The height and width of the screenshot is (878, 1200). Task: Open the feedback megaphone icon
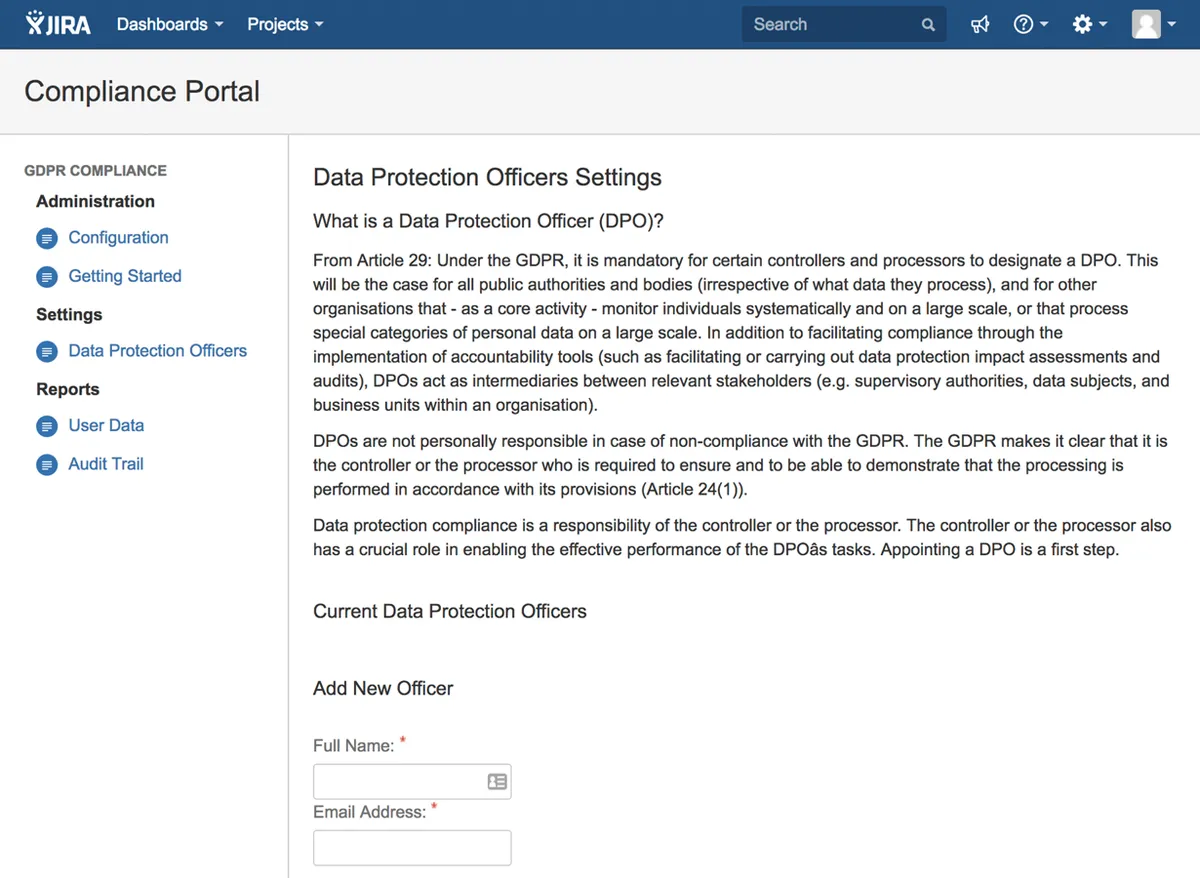point(980,24)
